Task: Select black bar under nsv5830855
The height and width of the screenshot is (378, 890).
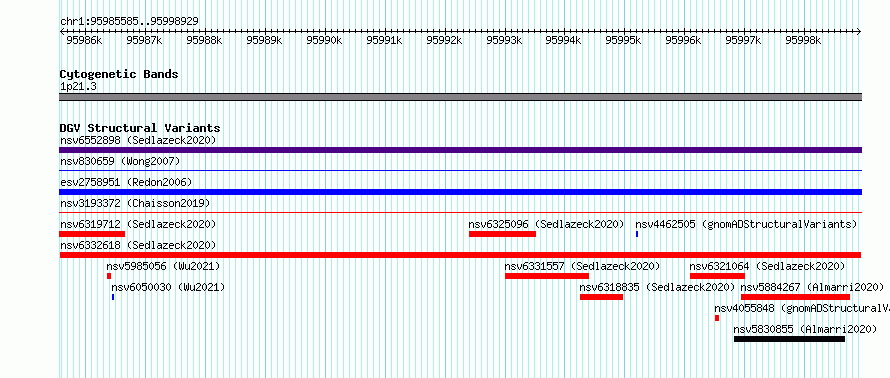Action: pyautogui.click(x=790, y=339)
